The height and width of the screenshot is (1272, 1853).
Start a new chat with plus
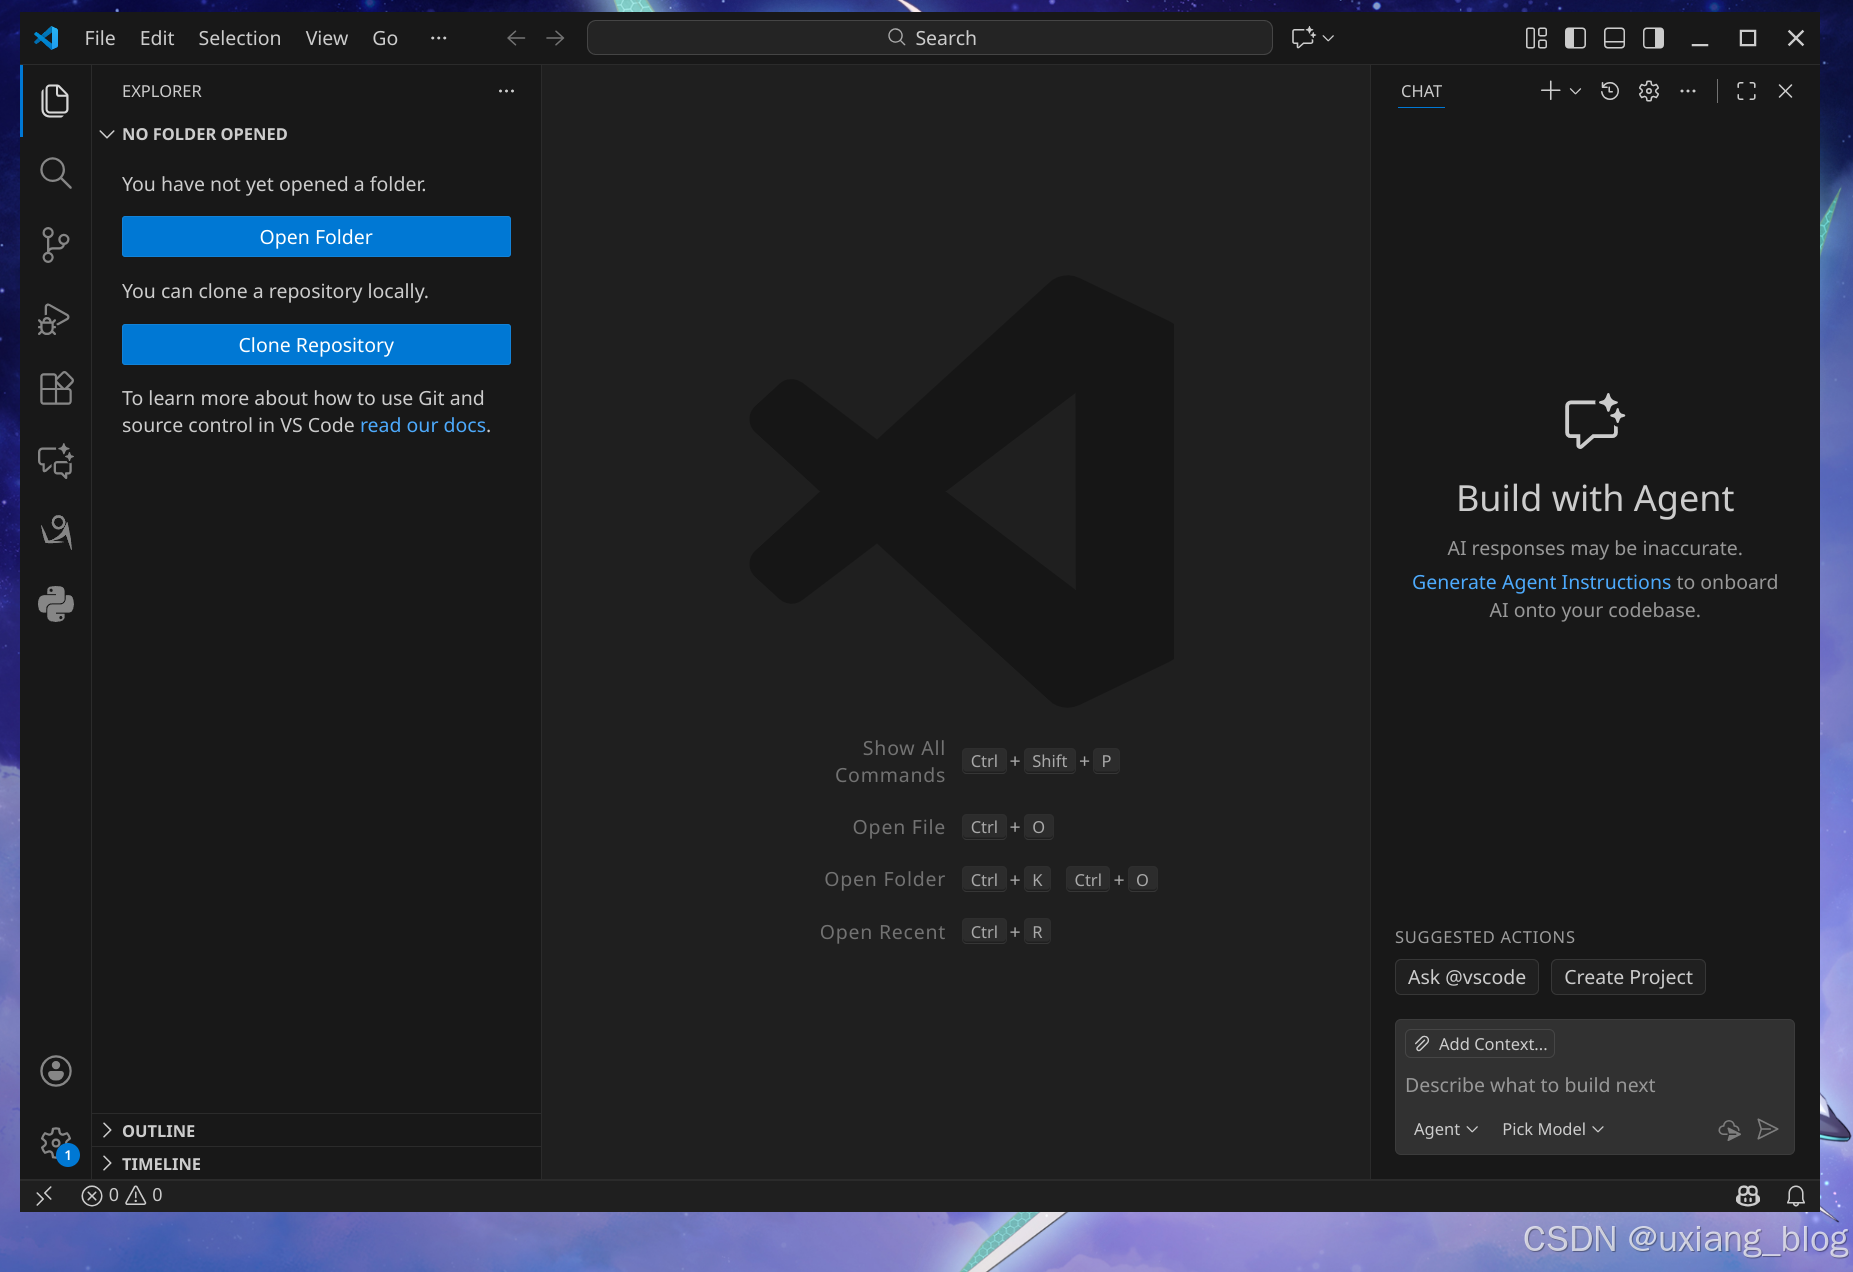click(1550, 91)
